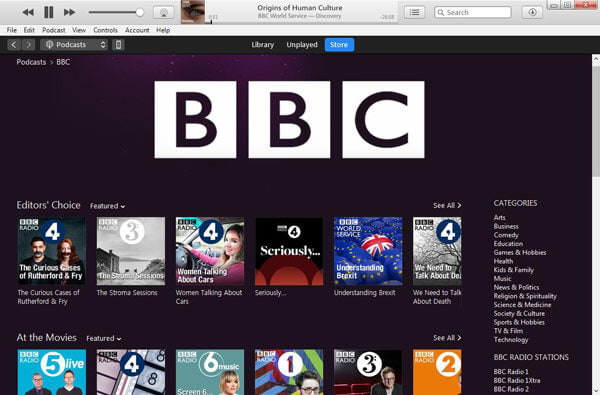Open Curious Cases of Rutherford & Fry artwork
The image size is (600, 395).
coord(52,251)
